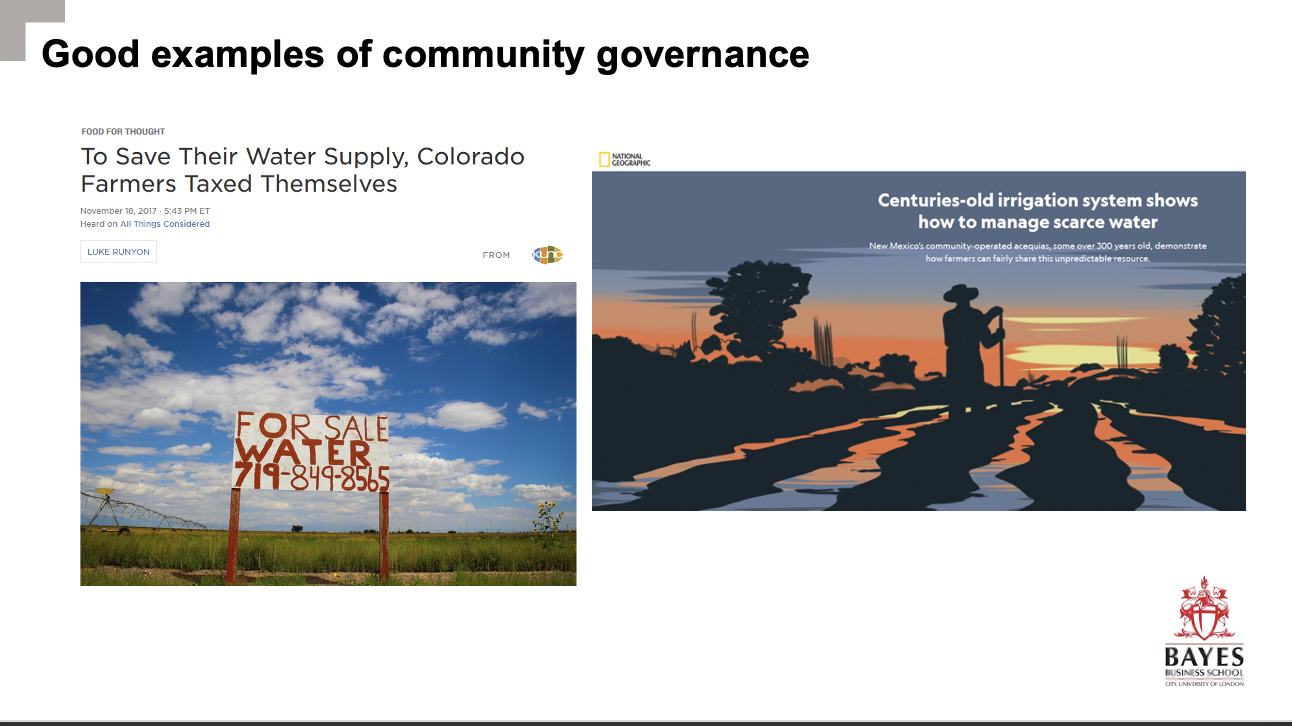Click the slide title 'Good examples of community governance'

(x=425, y=53)
